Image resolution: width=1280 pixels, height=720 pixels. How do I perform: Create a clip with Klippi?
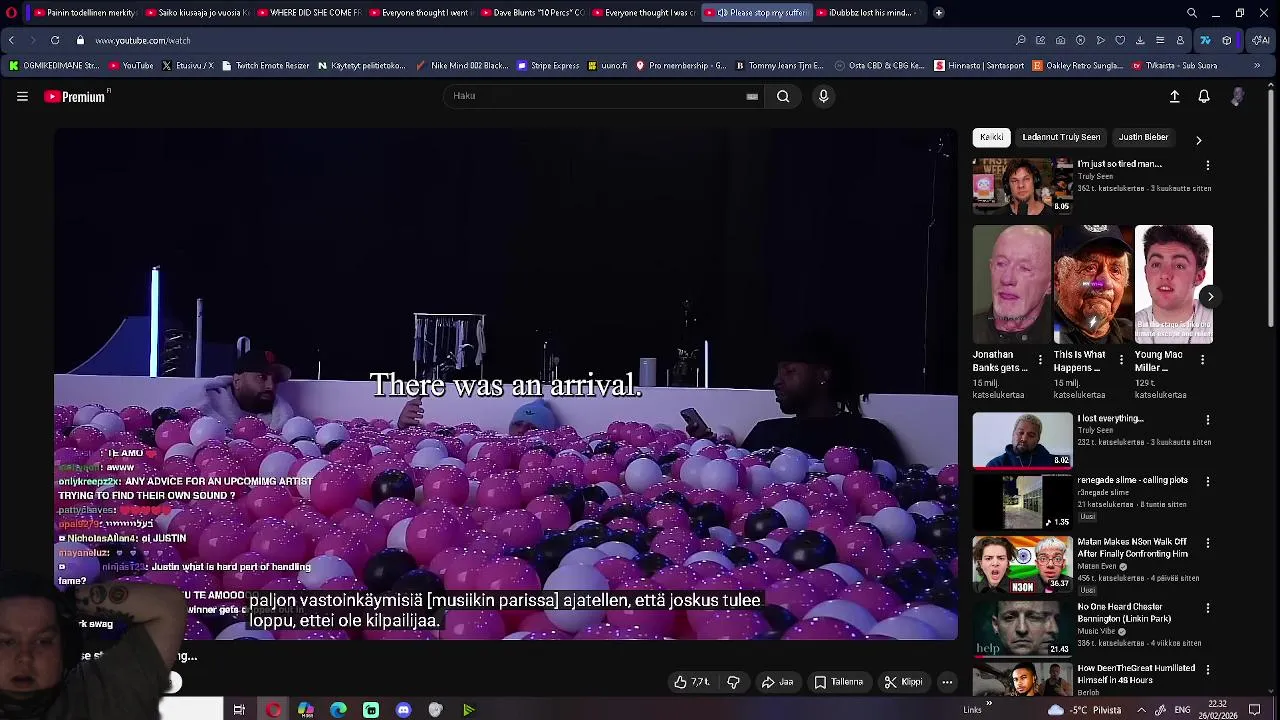pos(903,682)
